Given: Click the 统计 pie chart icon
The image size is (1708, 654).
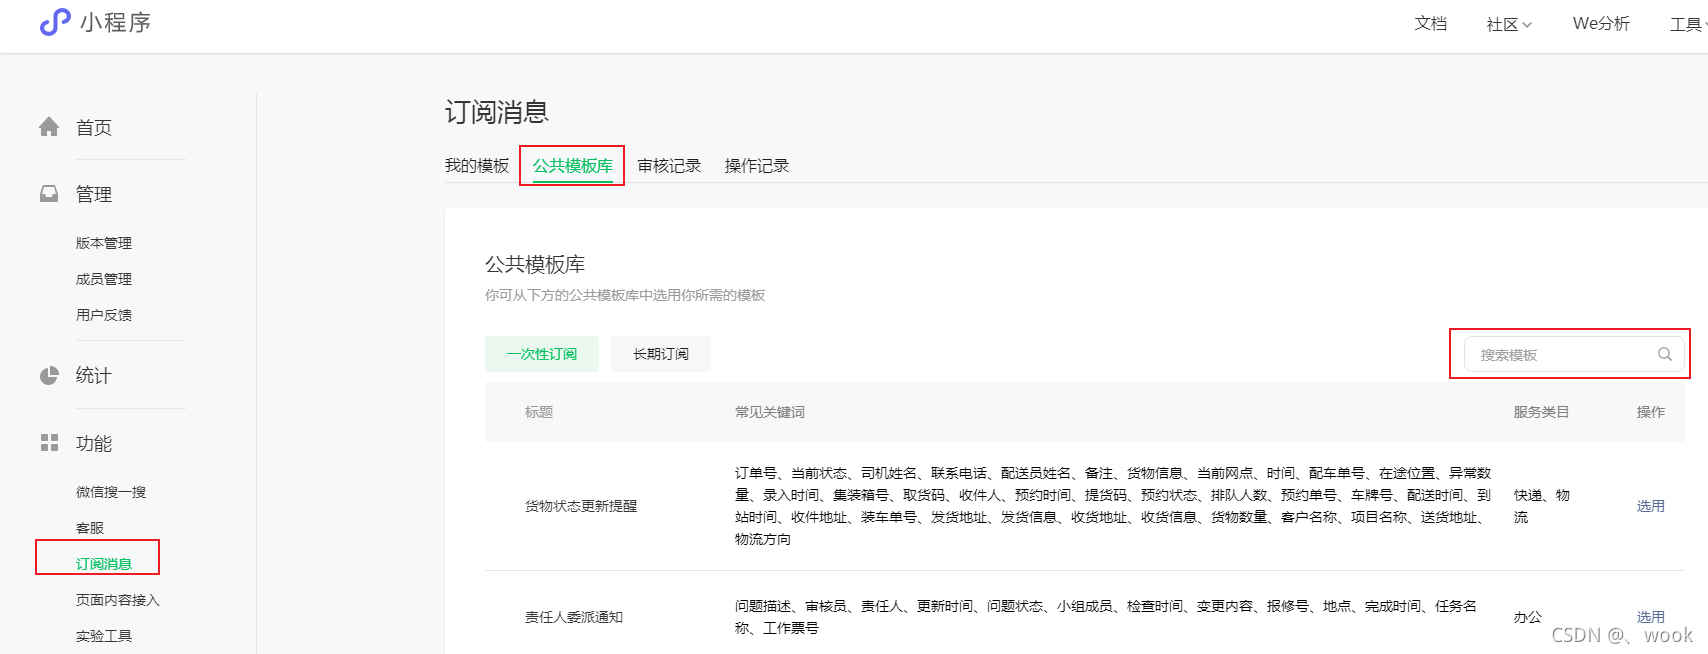Looking at the screenshot, I should pos(49,376).
